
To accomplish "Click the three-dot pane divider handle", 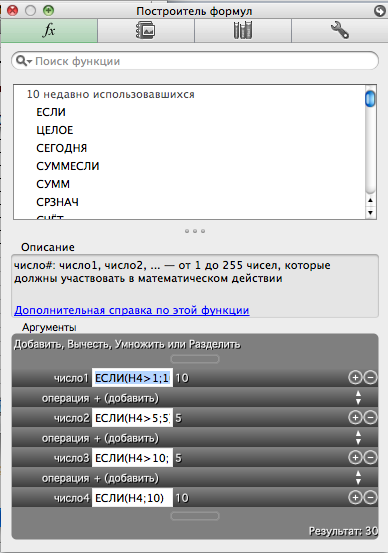I will point(195,231).
